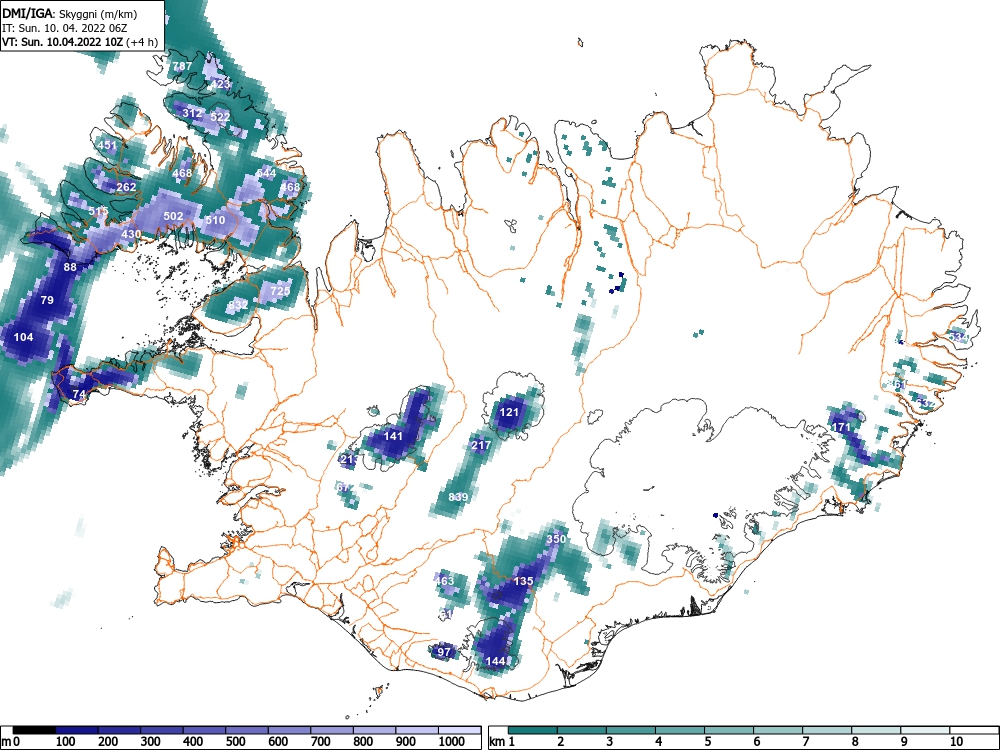Image resolution: width=1000 pixels, height=750 pixels.
Task: Click the '88' value in the dark blue area
Action: pos(70,267)
